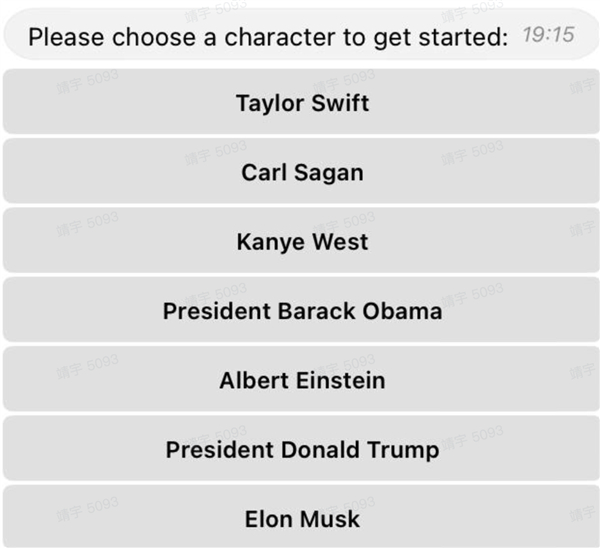This screenshot has width=600, height=548.
Task: Hit the Einstein option in the character list
Action: tap(302, 380)
